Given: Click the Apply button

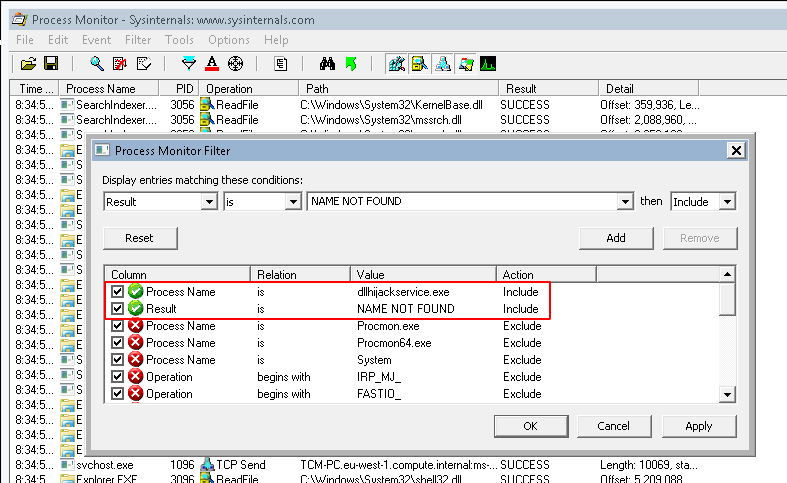Looking at the screenshot, I should click(698, 426).
